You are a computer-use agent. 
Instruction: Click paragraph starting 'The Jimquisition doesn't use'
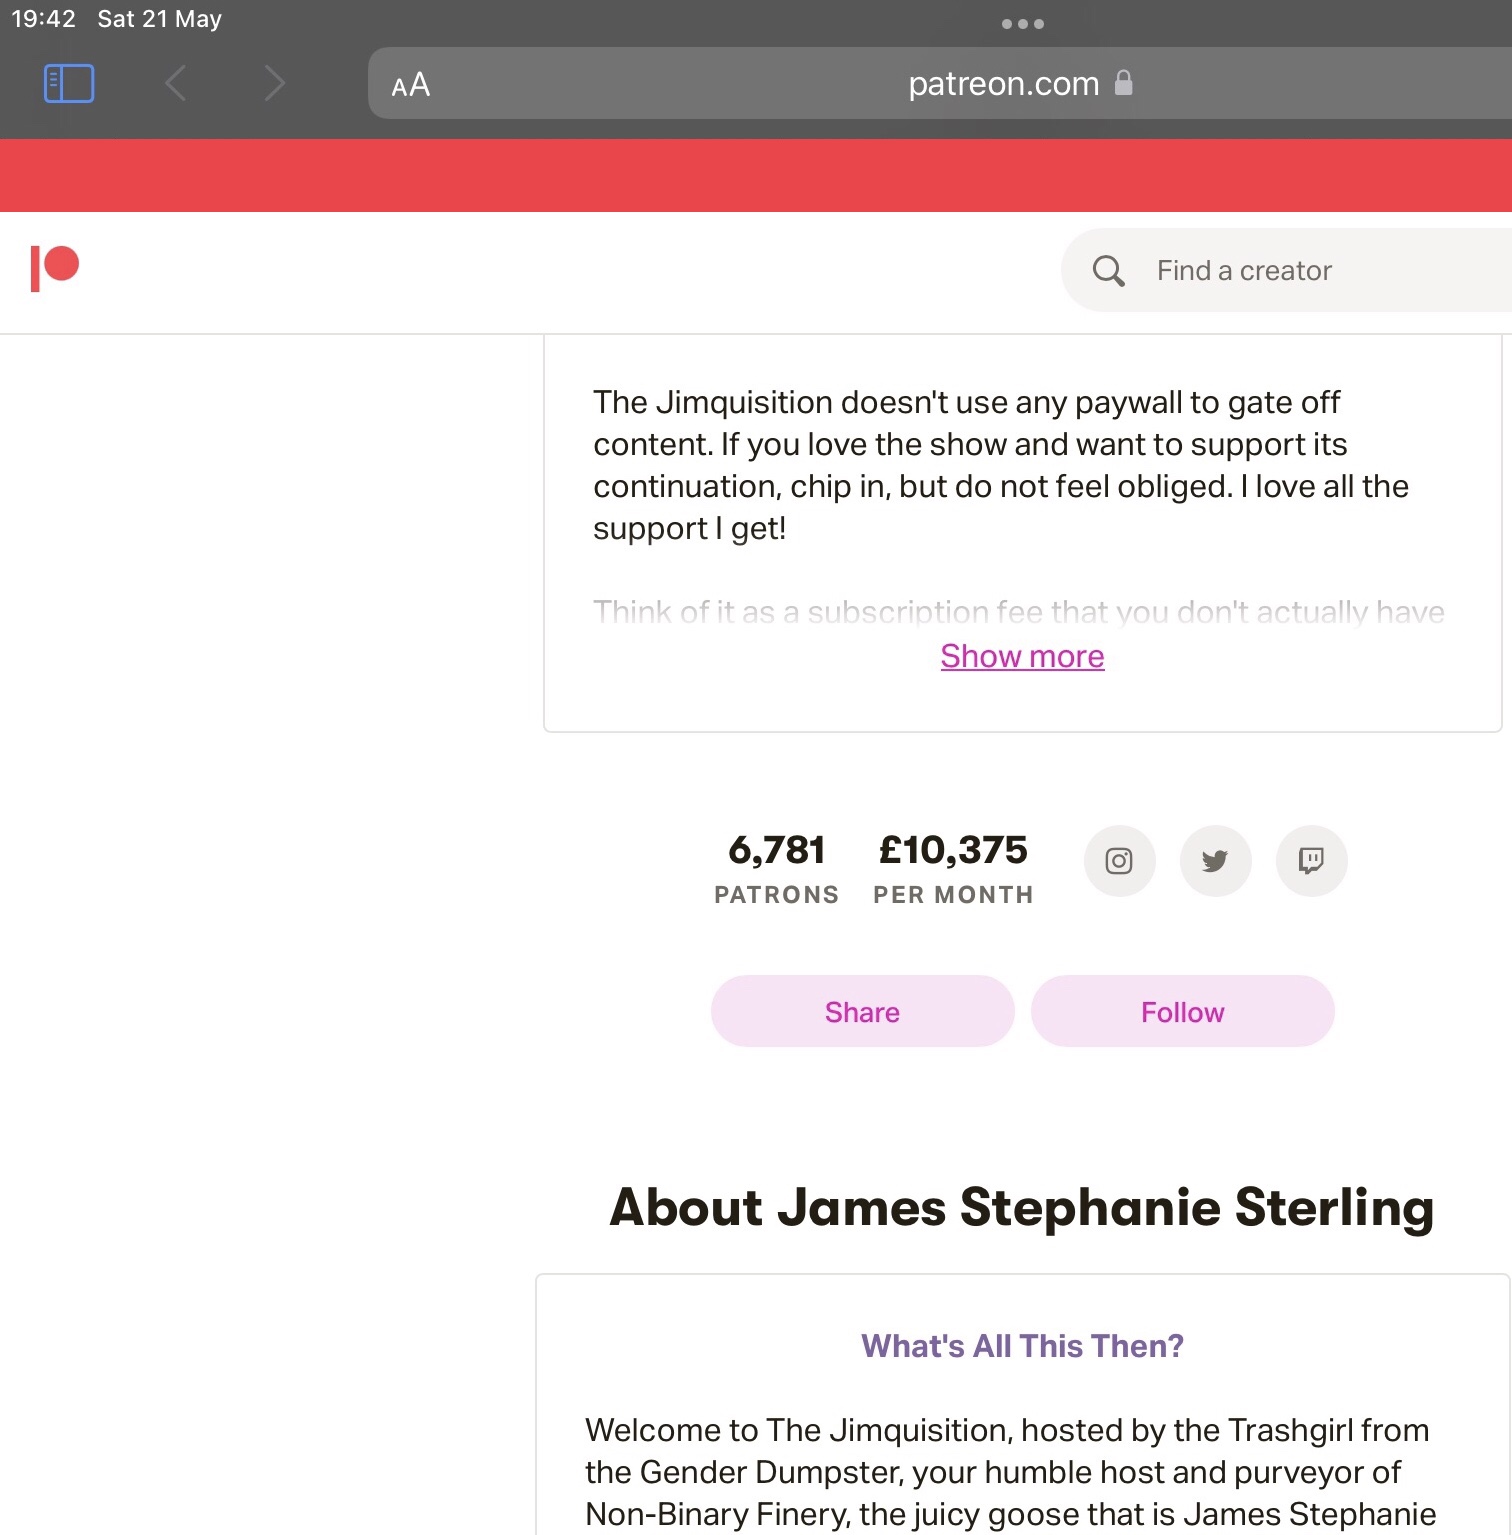tap(1000, 465)
